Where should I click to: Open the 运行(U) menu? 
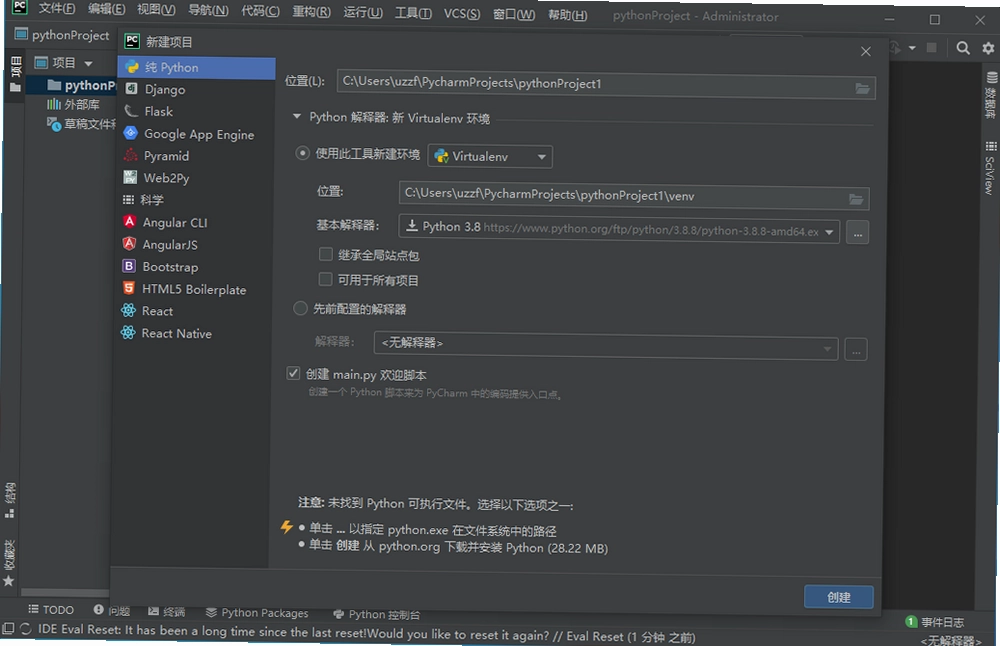(362, 12)
